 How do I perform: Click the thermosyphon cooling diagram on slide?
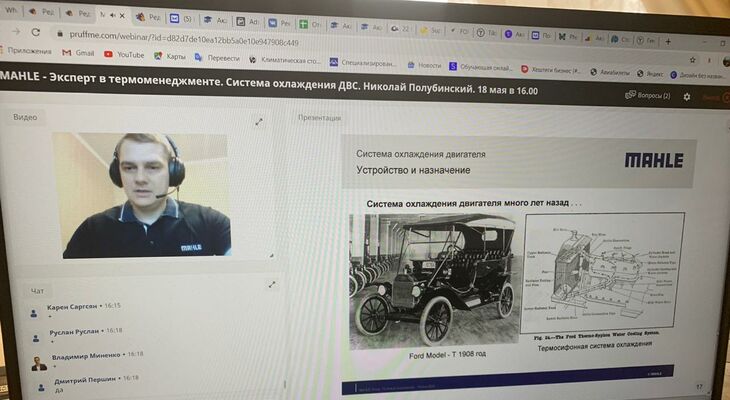602,271
